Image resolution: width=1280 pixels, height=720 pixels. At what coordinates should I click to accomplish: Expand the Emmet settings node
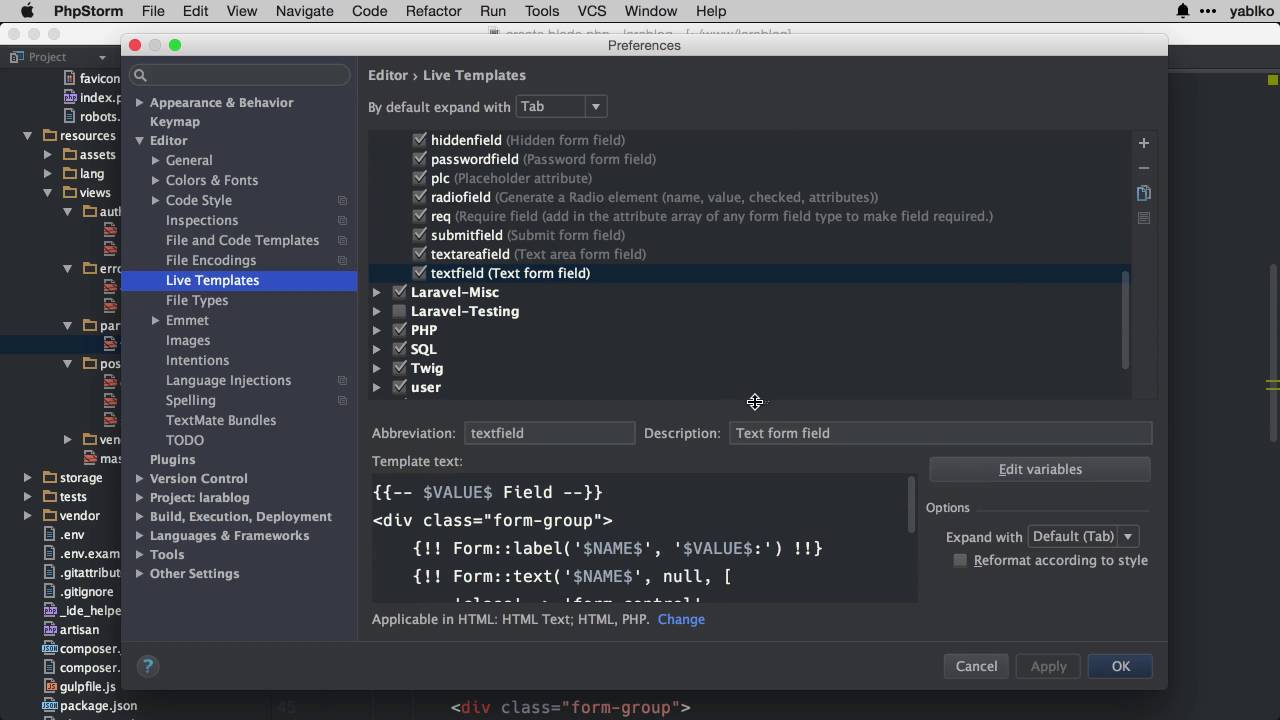(x=156, y=320)
